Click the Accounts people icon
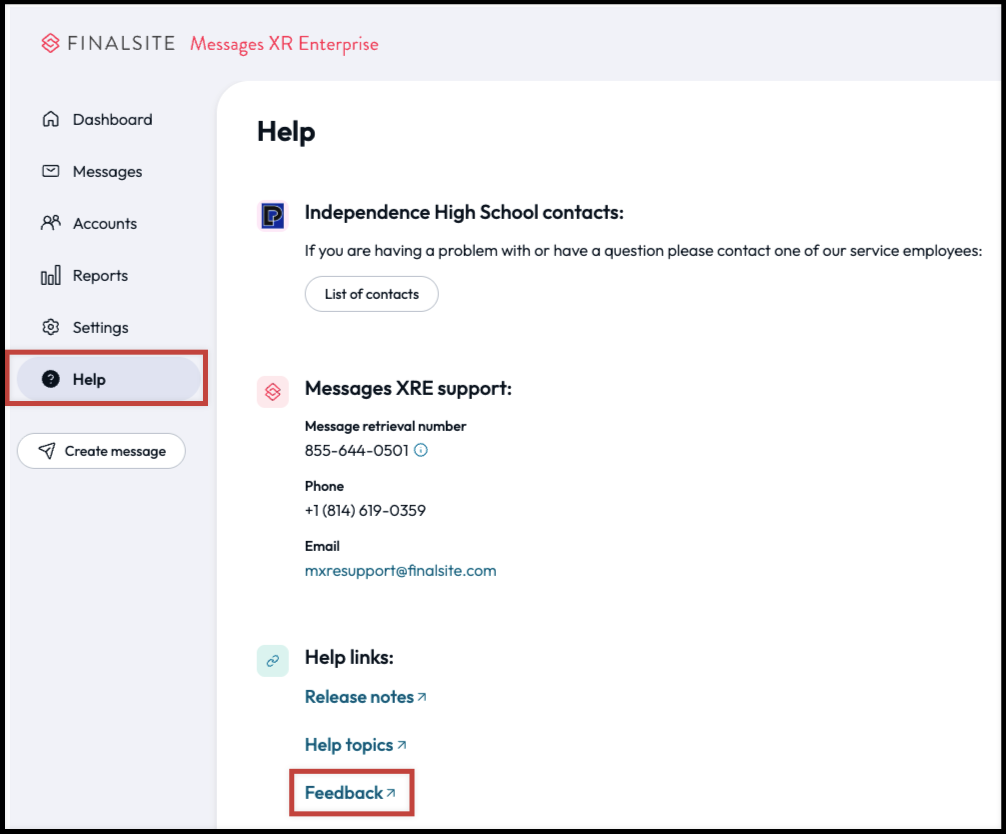 [50, 223]
